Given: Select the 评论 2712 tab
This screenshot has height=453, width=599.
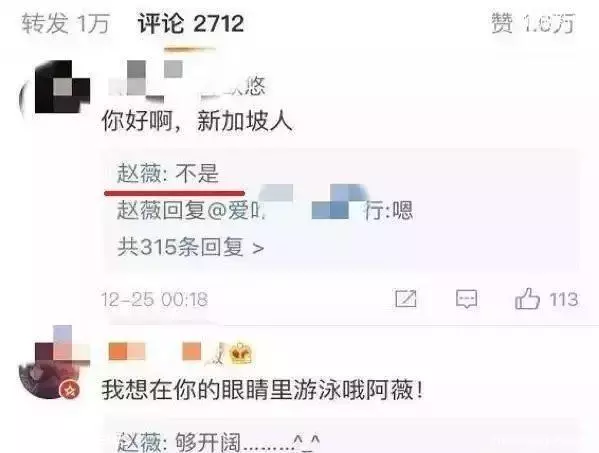Looking at the screenshot, I should (x=191, y=24).
